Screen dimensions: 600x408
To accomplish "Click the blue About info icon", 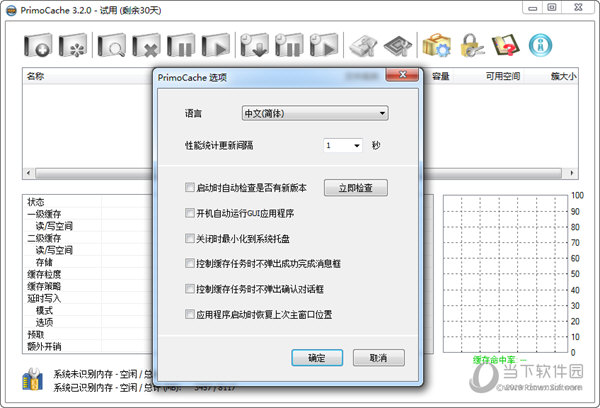I will 540,45.
